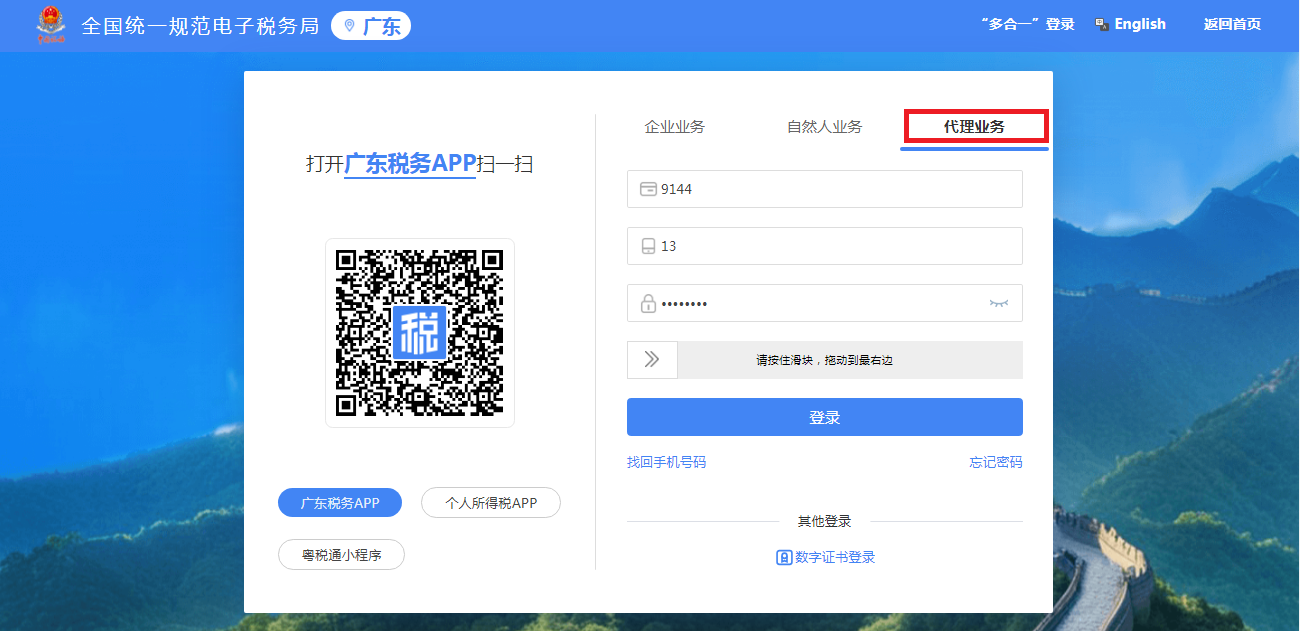Click the 税 logo inside the QR code

pyautogui.click(x=419, y=333)
